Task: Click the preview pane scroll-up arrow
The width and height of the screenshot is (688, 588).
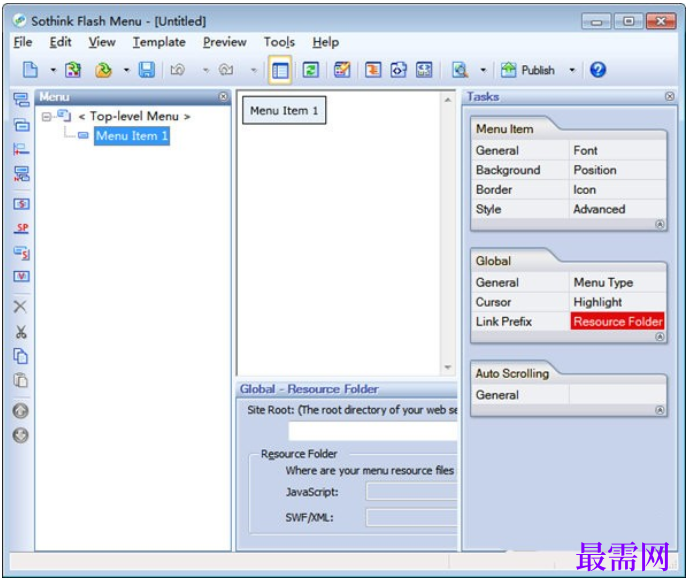Action: click(448, 100)
